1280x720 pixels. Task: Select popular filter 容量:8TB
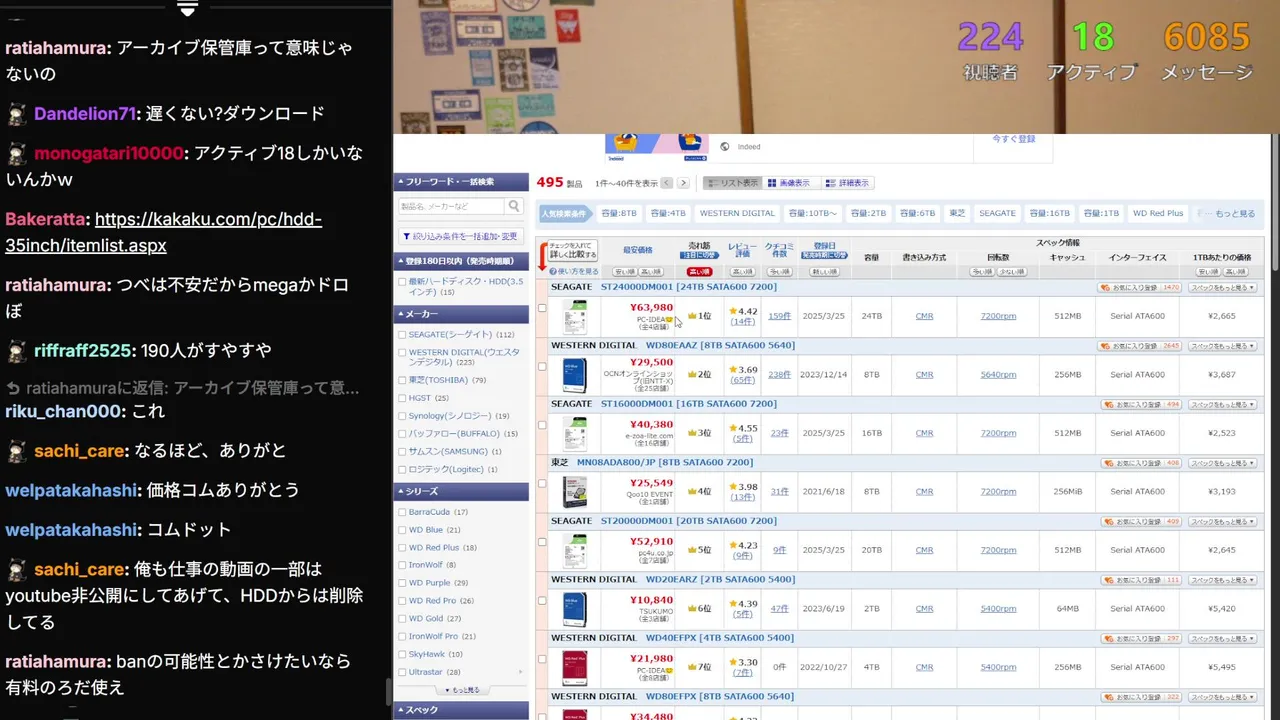click(x=618, y=213)
